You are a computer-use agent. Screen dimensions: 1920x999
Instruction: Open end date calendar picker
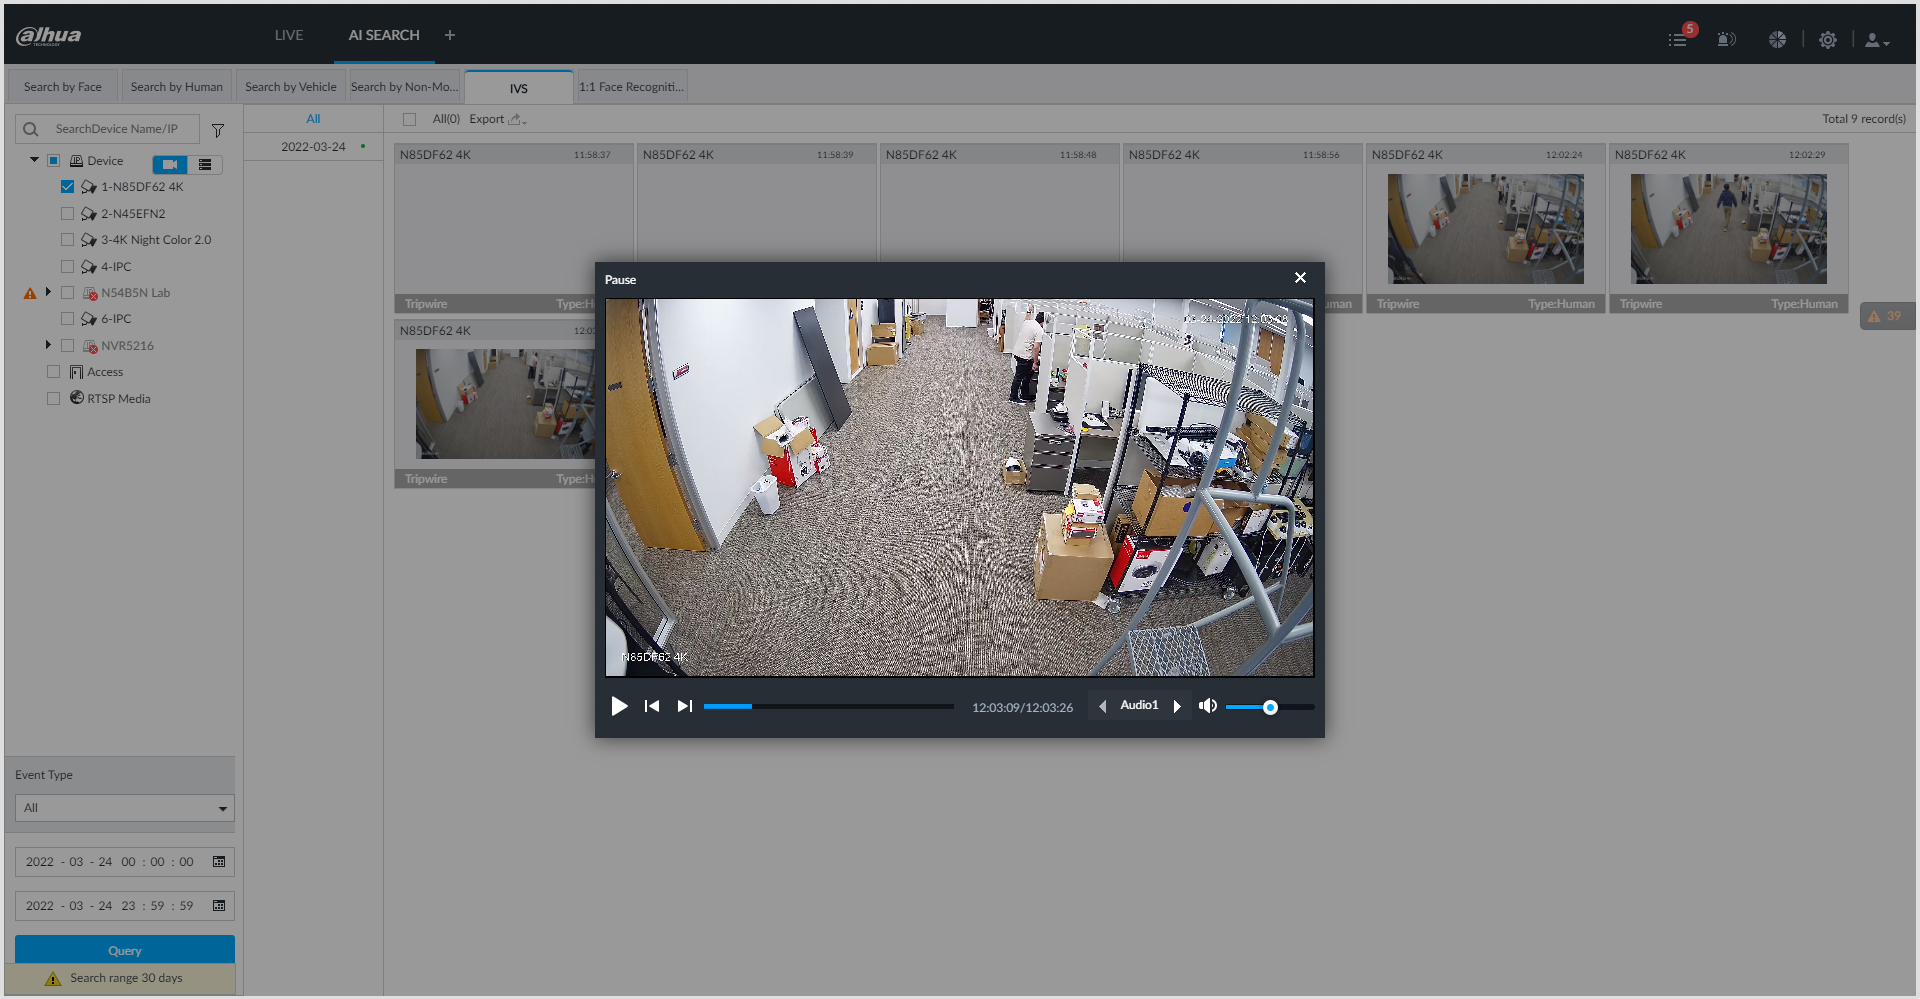(219, 906)
